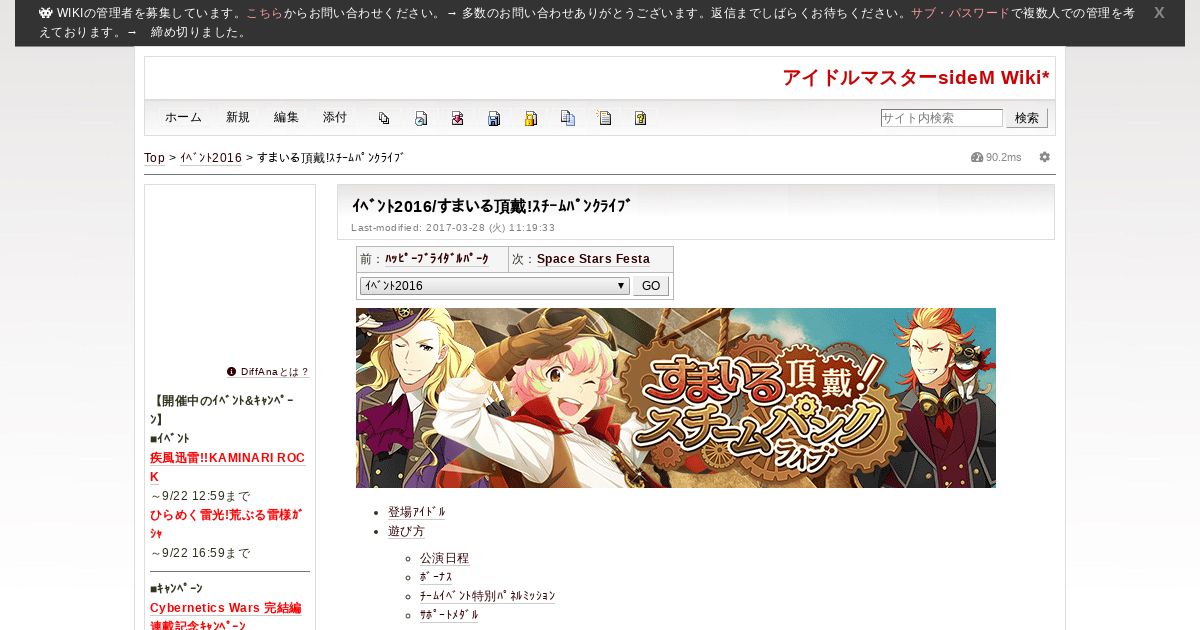
Task: Open next event Space Stars Festa link
Action: point(593,259)
